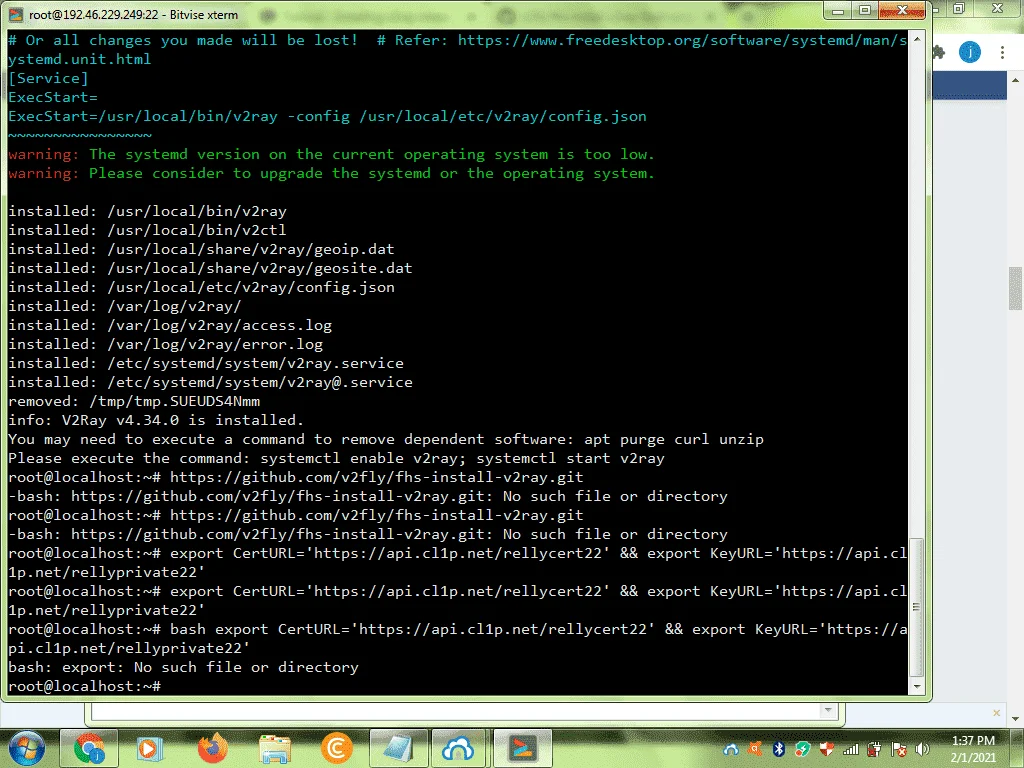The width and height of the screenshot is (1024, 768).
Task: Open the Chrome profile avatar 'j'
Action: point(970,52)
